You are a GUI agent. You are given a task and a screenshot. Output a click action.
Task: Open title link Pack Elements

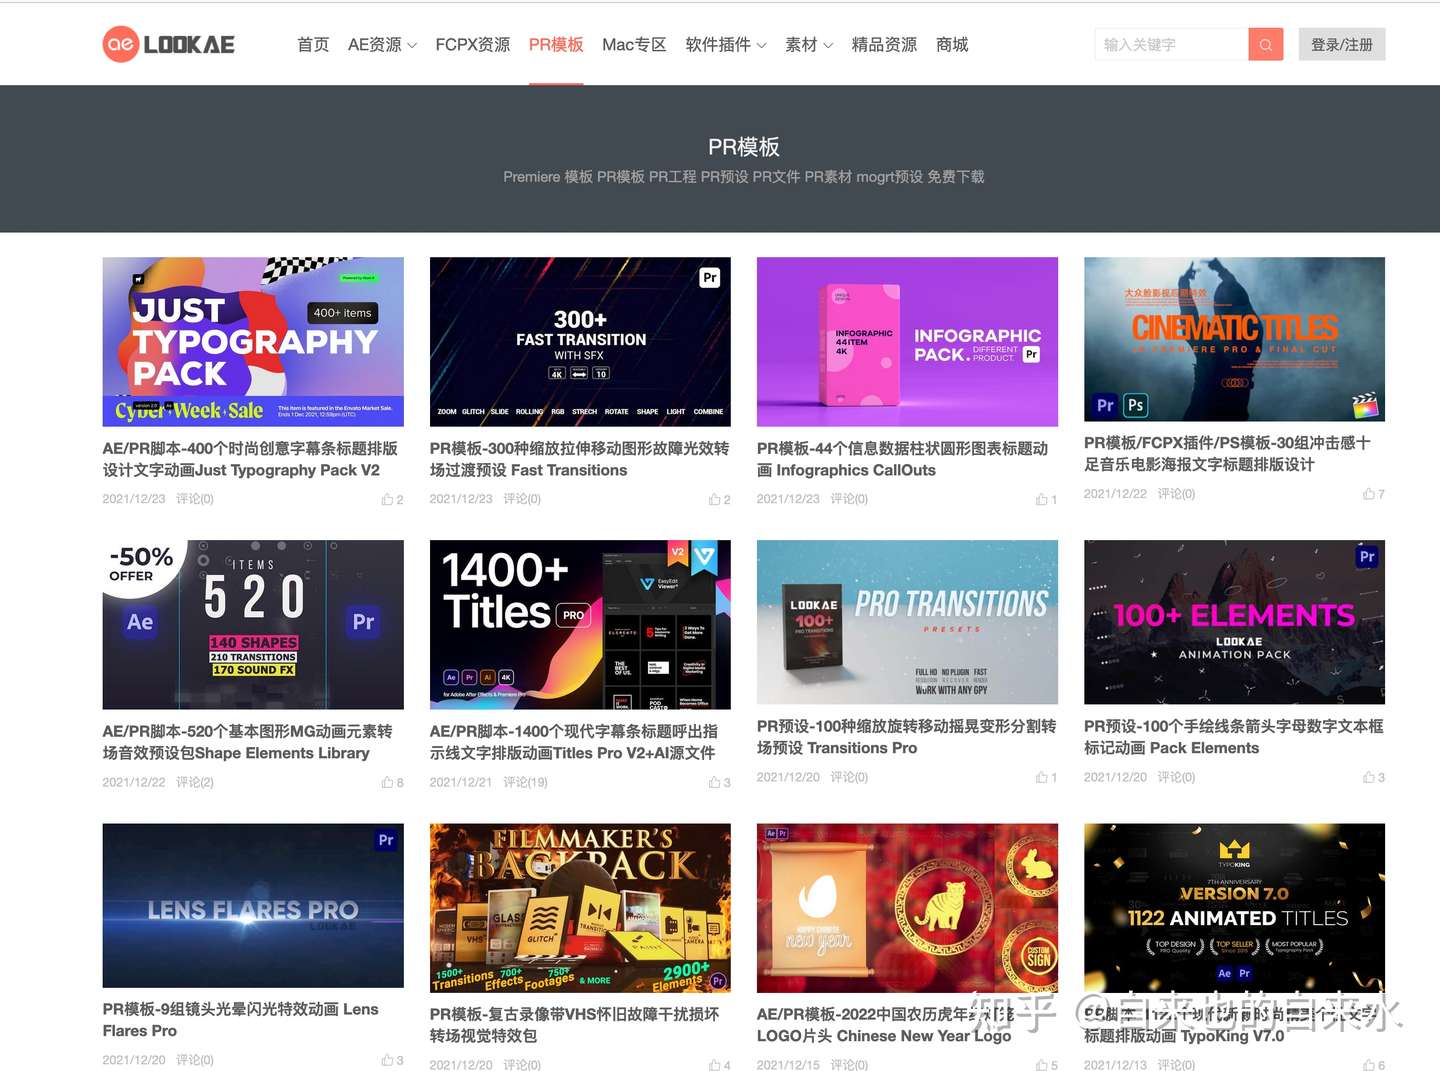1233,737
